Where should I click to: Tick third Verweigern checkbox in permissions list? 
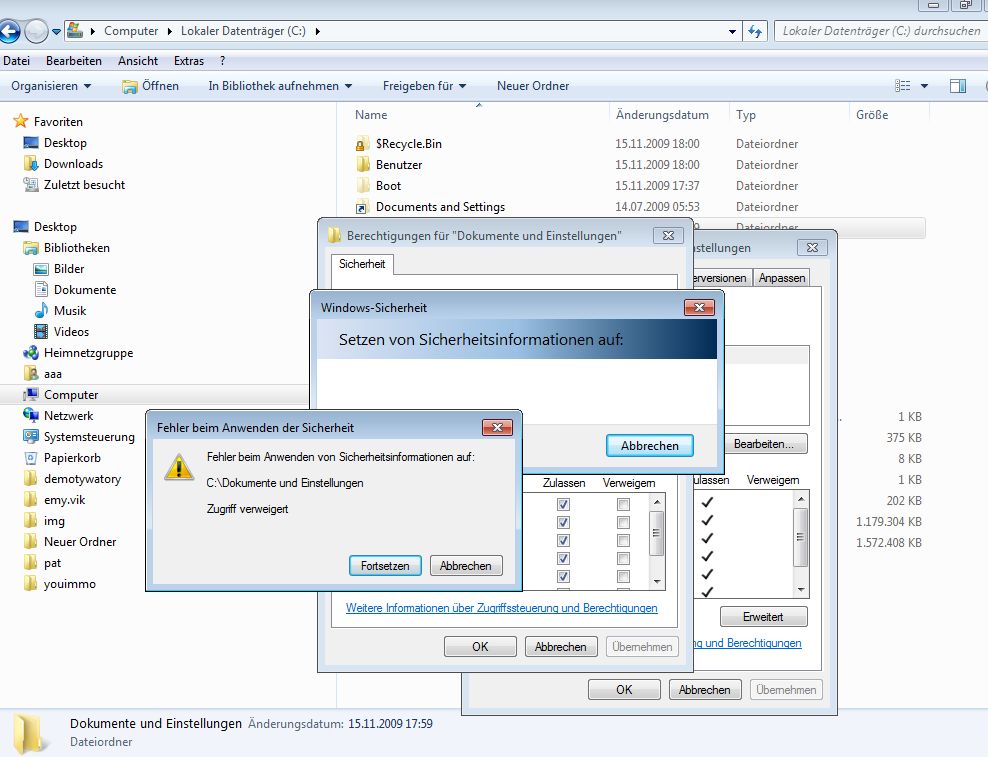point(623,540)
